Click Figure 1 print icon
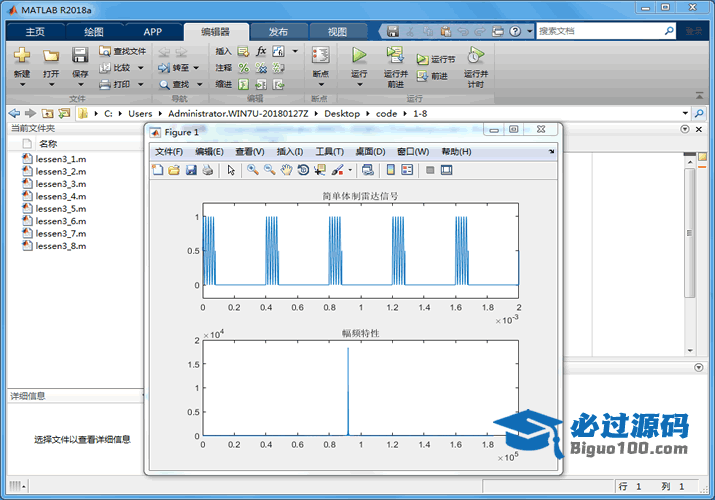Screen dimensions: 715x500 click(207, 170)
